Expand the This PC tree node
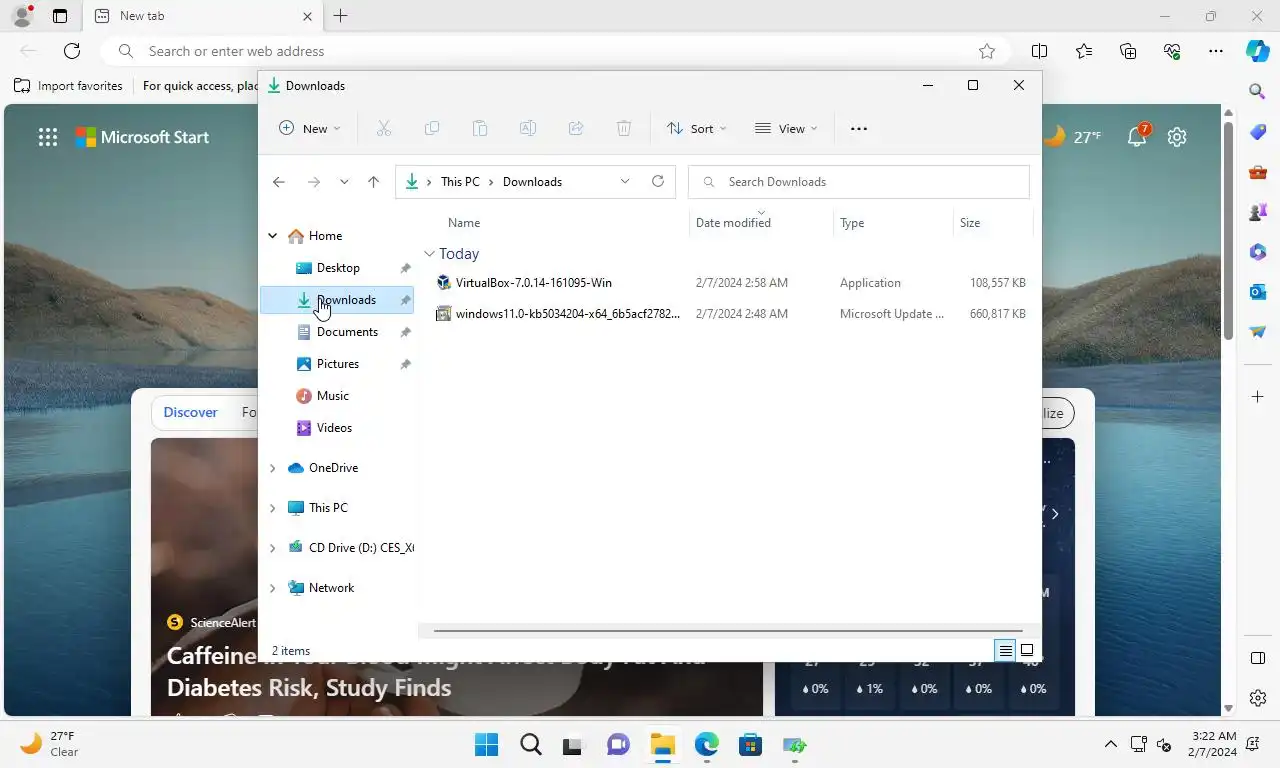This screenshot has height=768, width=1280. [x=272, y=508]
